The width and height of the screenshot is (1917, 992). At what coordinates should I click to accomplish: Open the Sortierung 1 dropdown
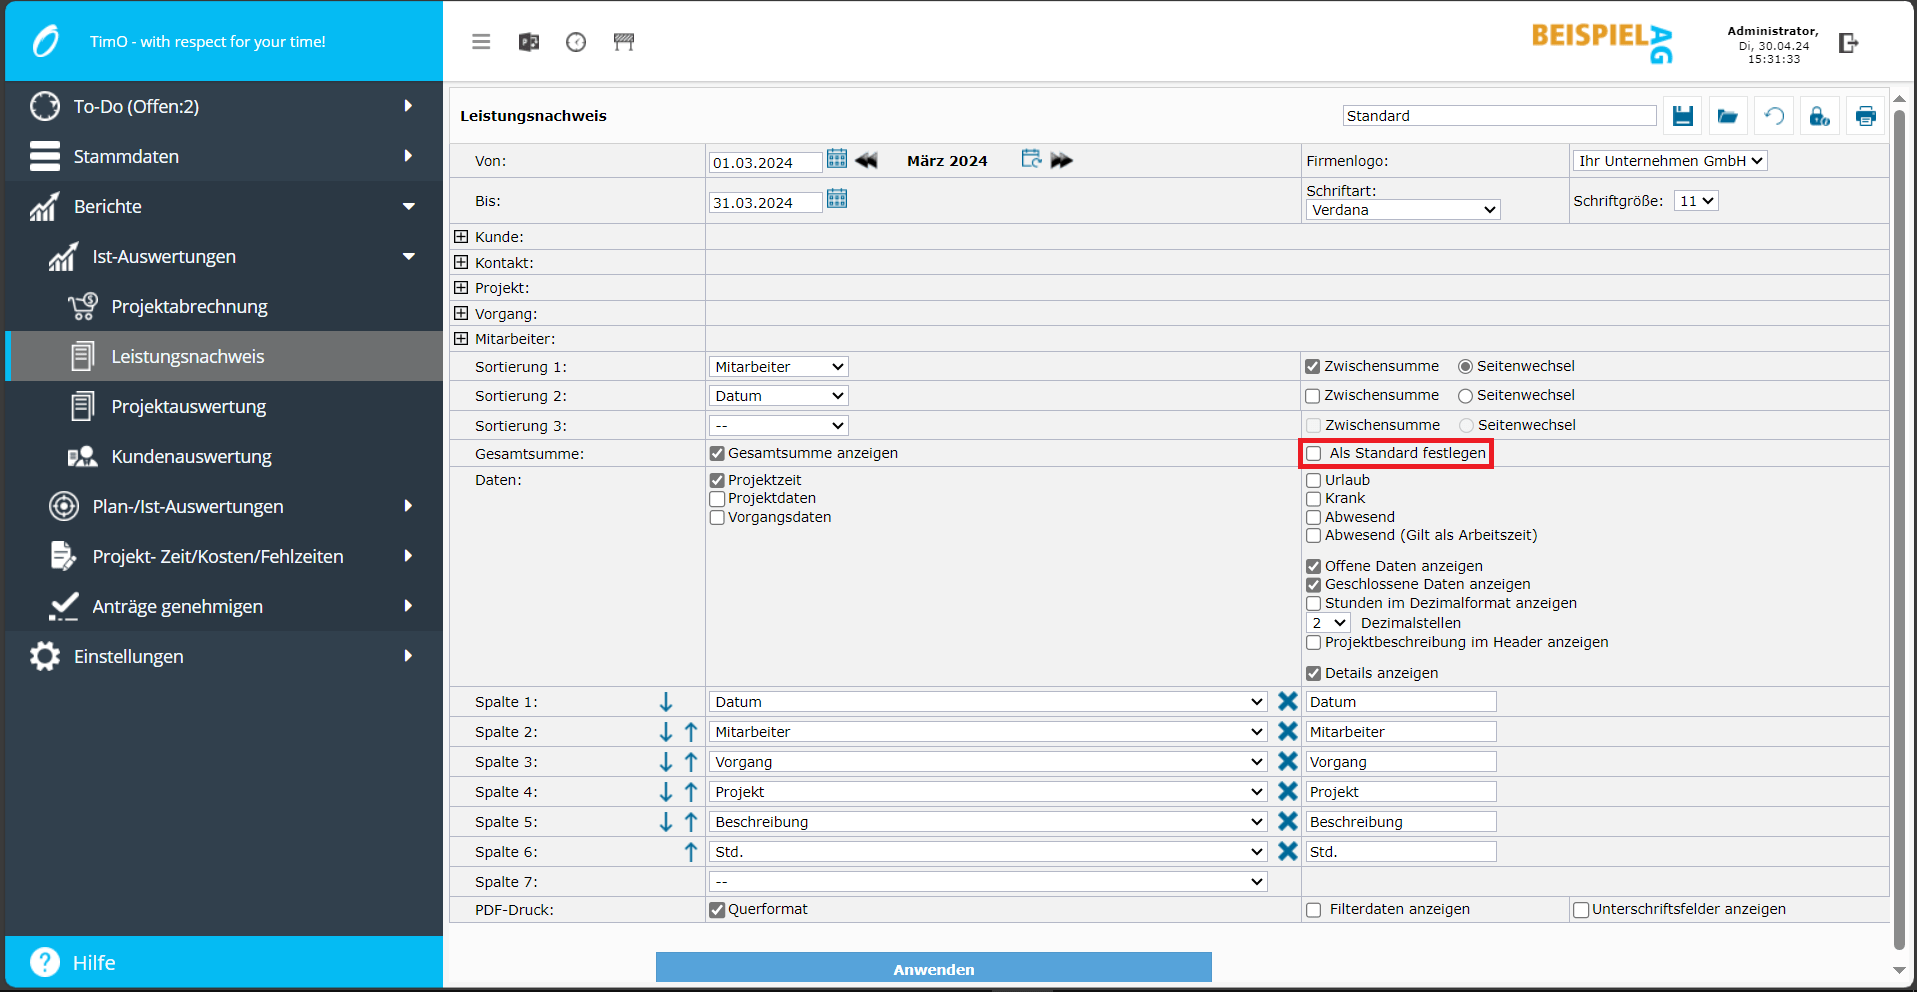778,367
